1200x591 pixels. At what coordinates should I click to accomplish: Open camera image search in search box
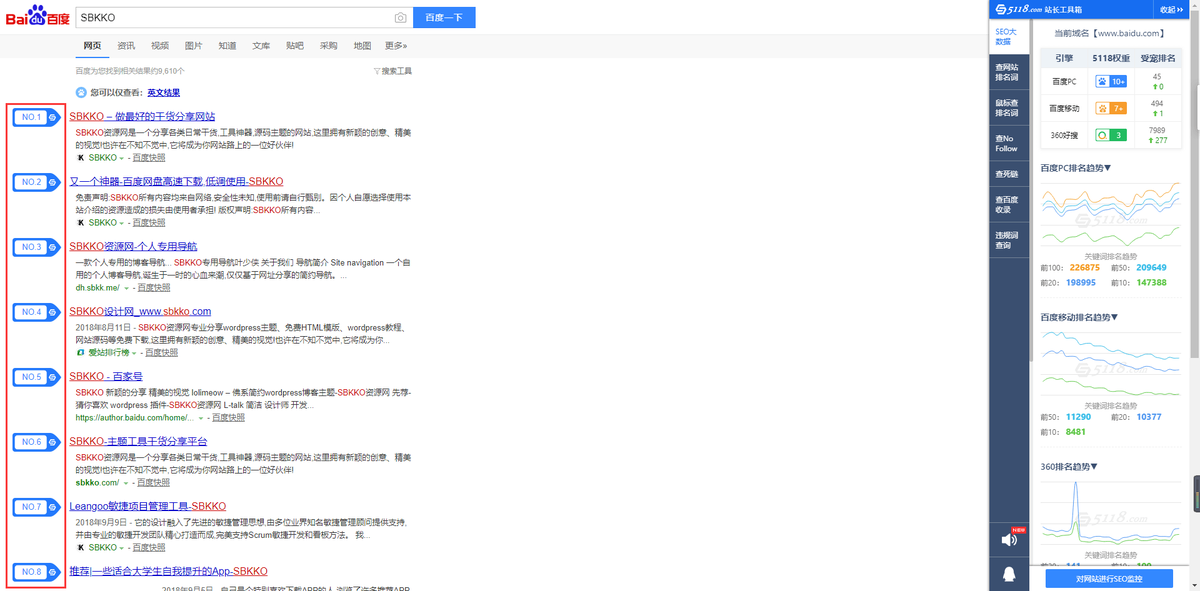(401, 18)
